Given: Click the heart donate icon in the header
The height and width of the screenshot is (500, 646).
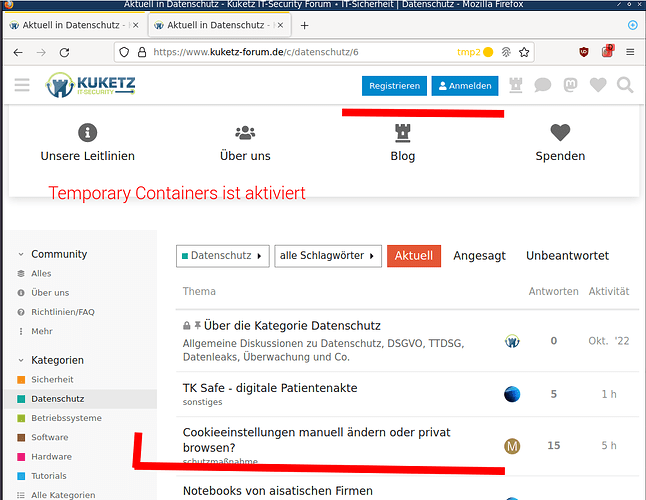Looking at the screenshot, I should click(598, 85).
